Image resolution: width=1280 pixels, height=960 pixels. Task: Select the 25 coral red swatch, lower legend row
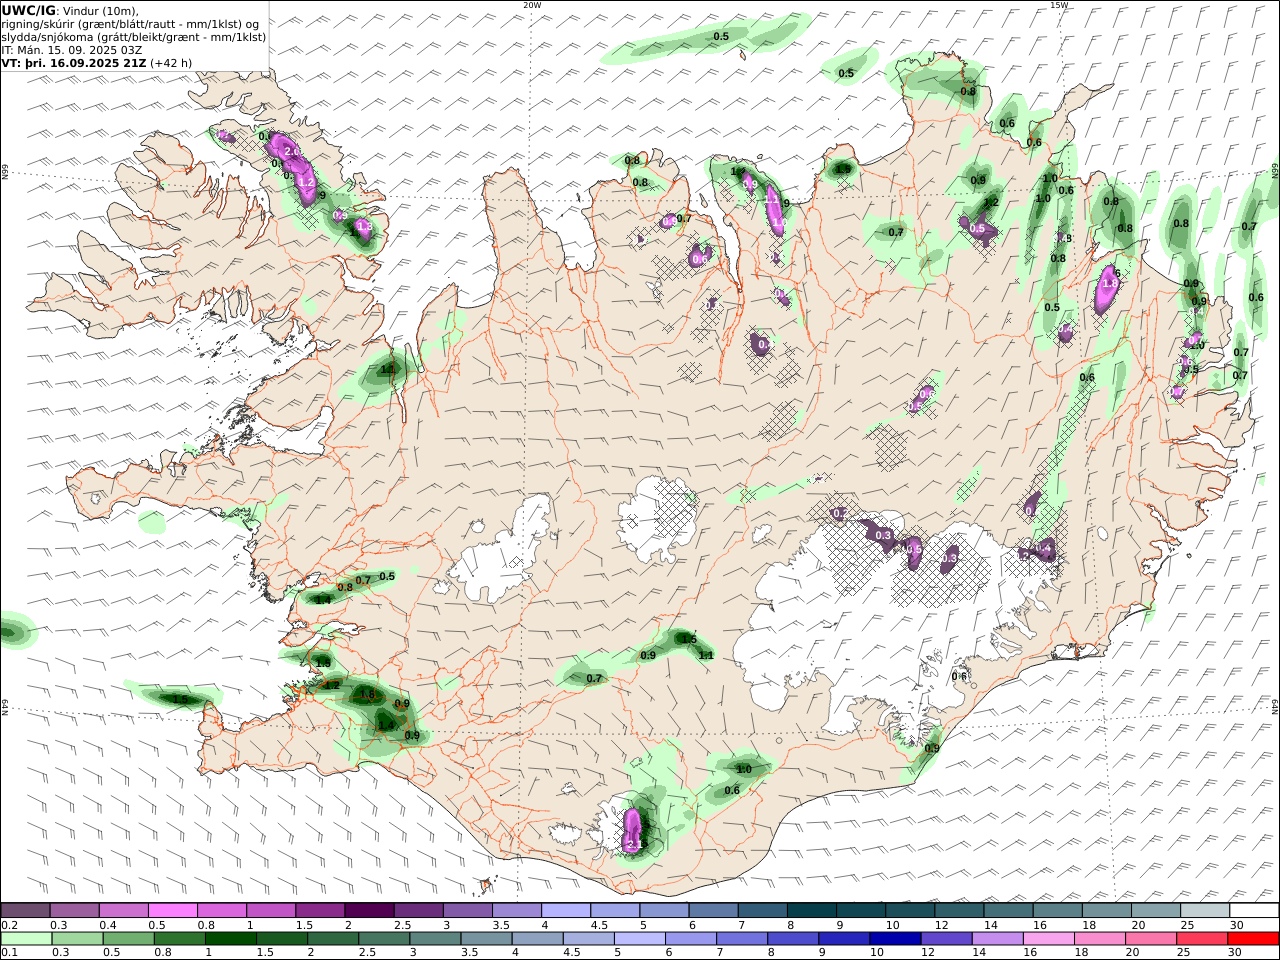1201,939
